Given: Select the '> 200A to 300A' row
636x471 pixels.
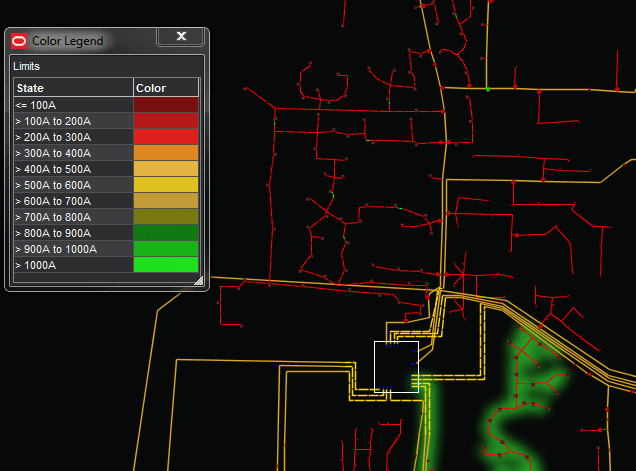Looking at the screenshot, I should coord(106,137).
